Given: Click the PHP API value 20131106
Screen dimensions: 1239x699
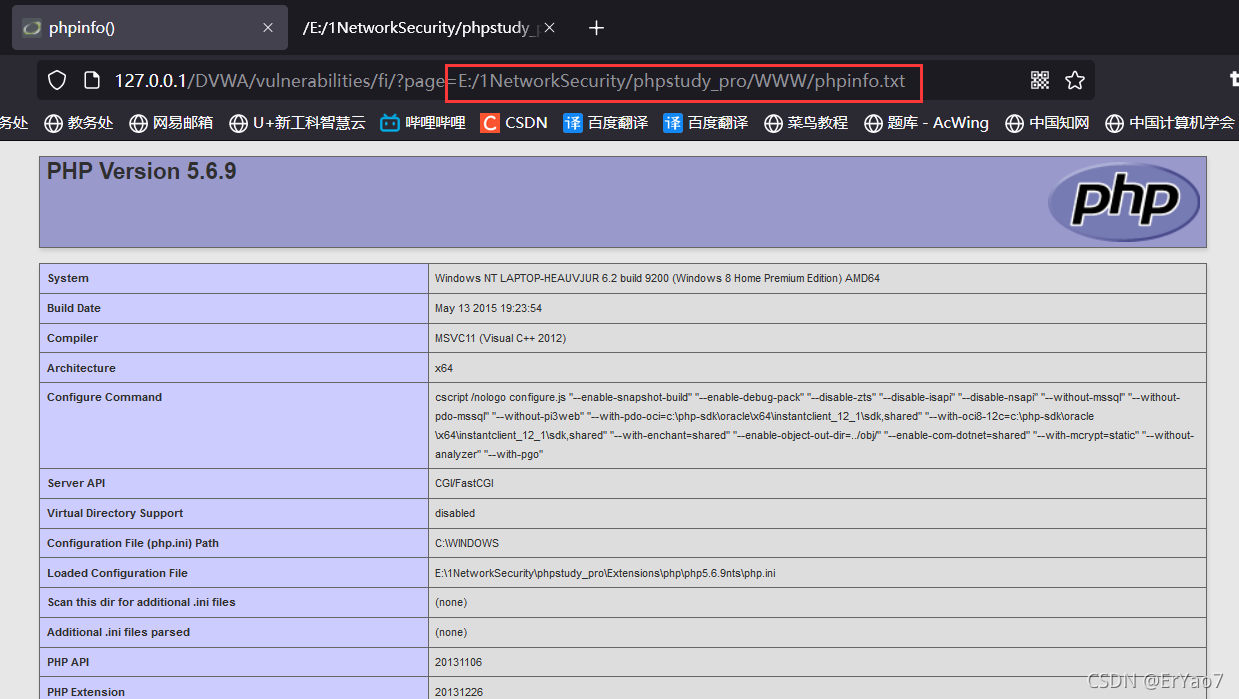Looking at the screenshot, I should click(x=458, y=662).
